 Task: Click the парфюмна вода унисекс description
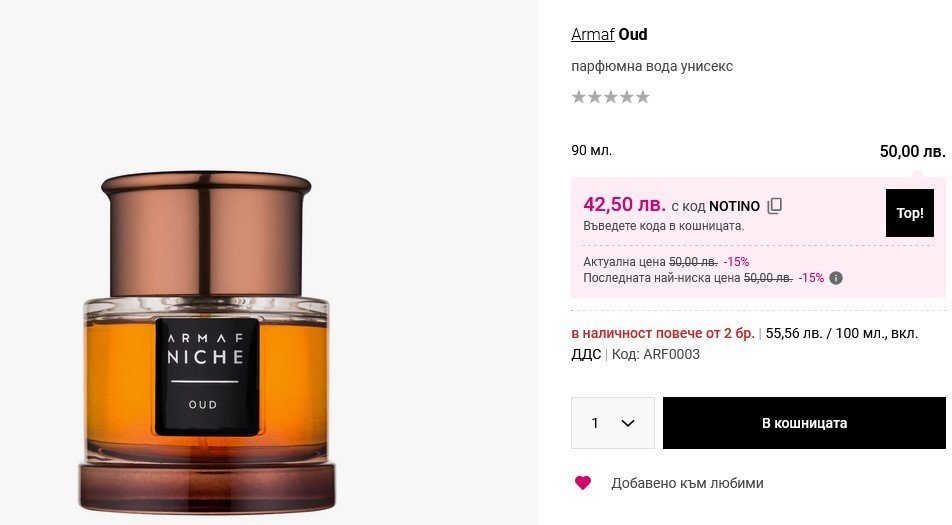tap(652, 66)
